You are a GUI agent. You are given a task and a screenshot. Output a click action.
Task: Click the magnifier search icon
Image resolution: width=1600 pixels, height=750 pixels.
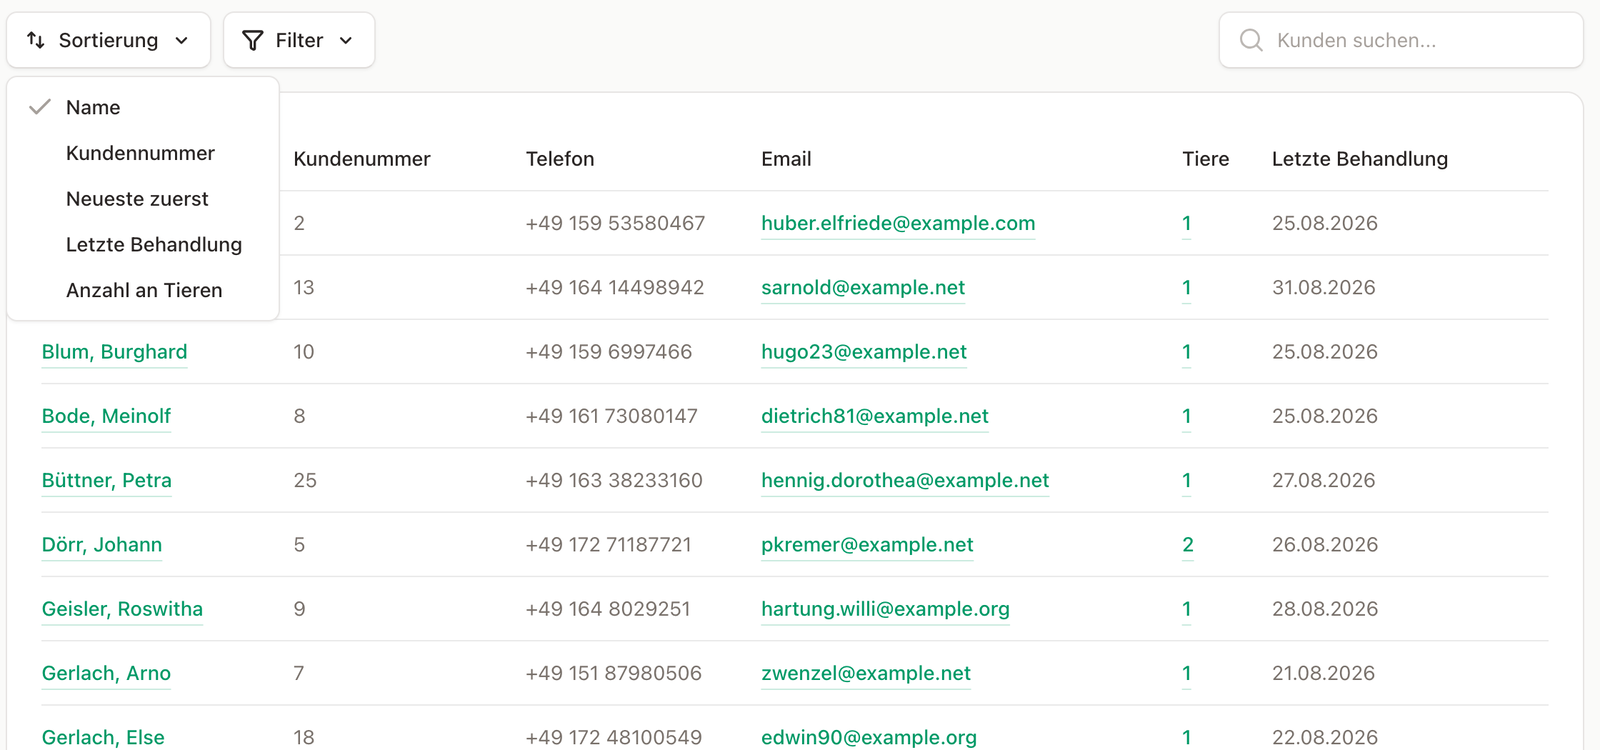coord(1251,40)
